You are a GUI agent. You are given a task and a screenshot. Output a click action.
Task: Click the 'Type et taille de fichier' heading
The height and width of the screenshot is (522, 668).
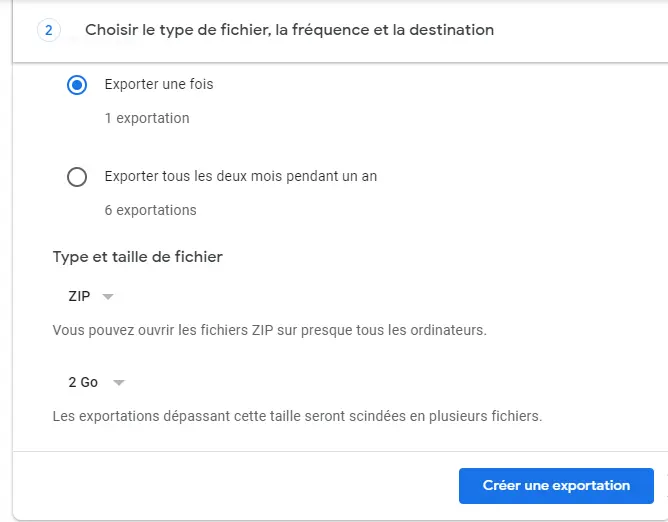[137, 257]
